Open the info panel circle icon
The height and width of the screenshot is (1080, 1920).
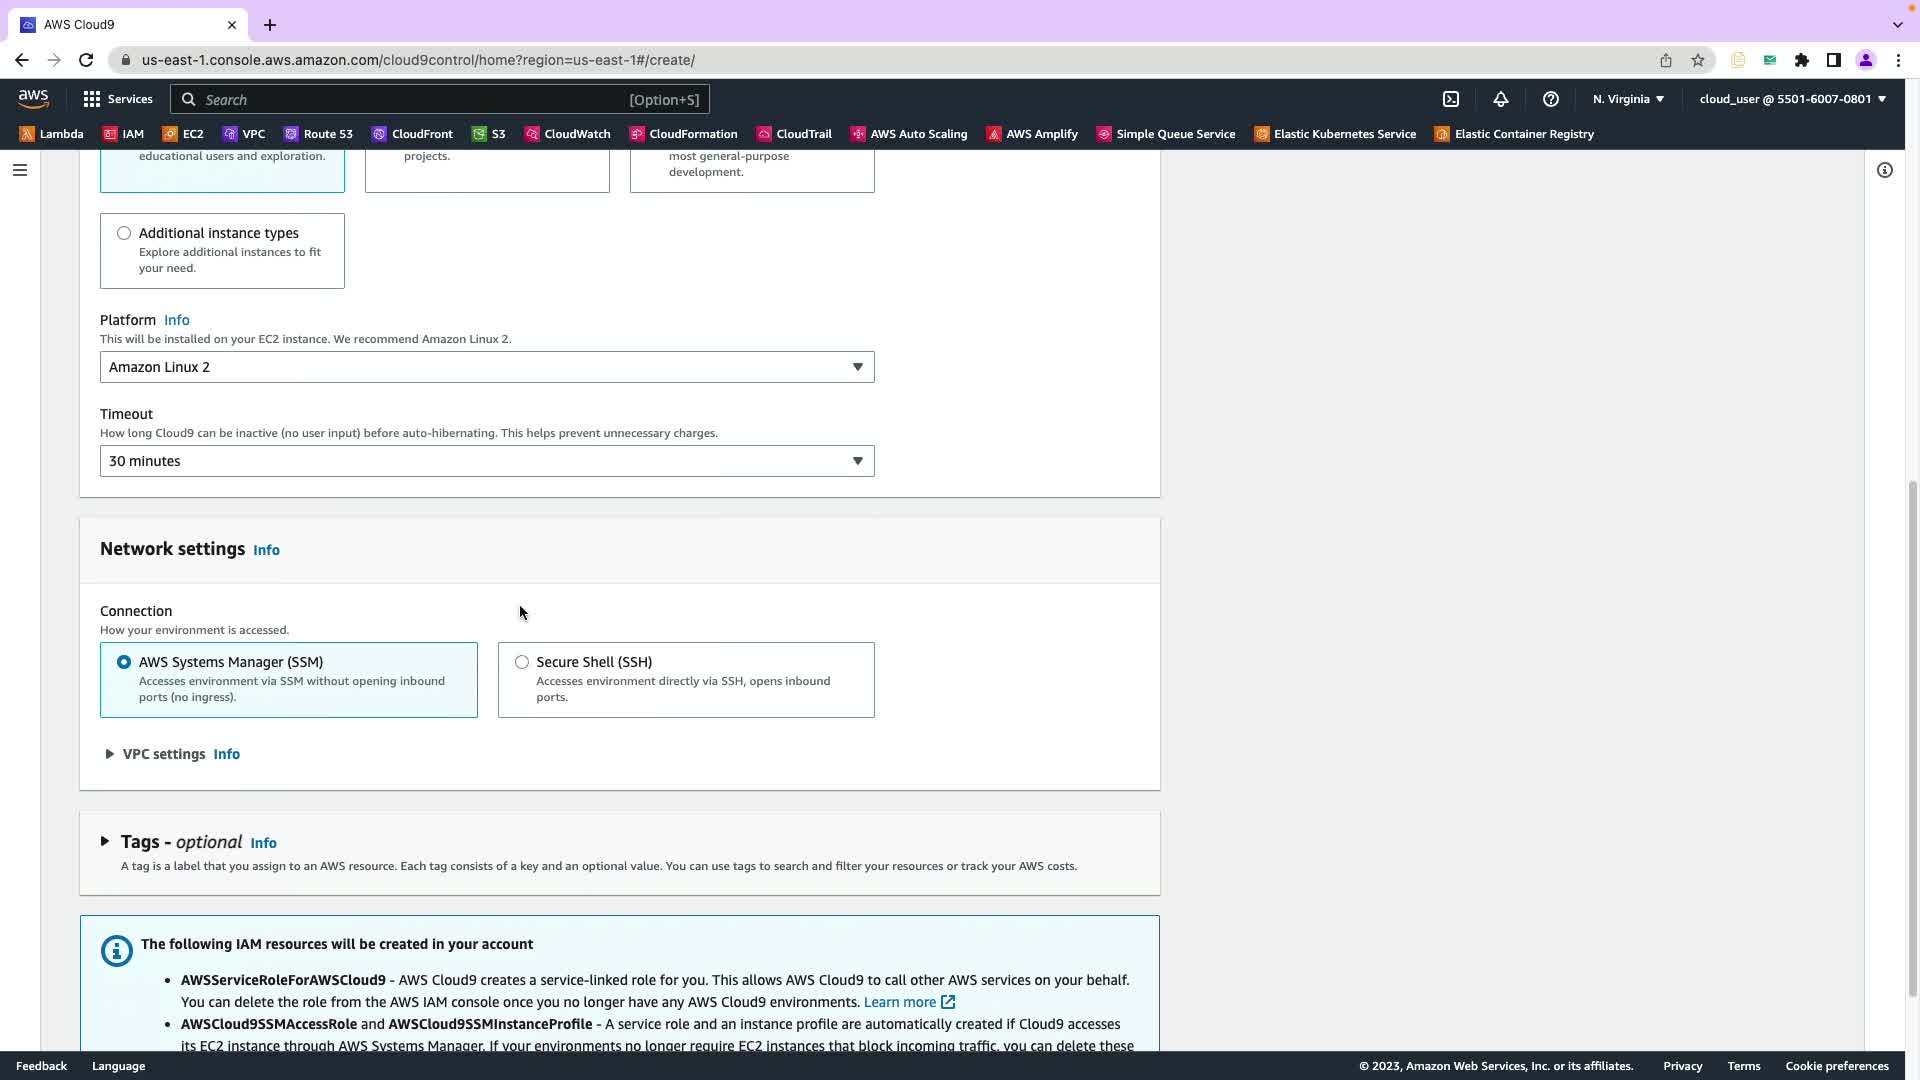coord(1885,170)
